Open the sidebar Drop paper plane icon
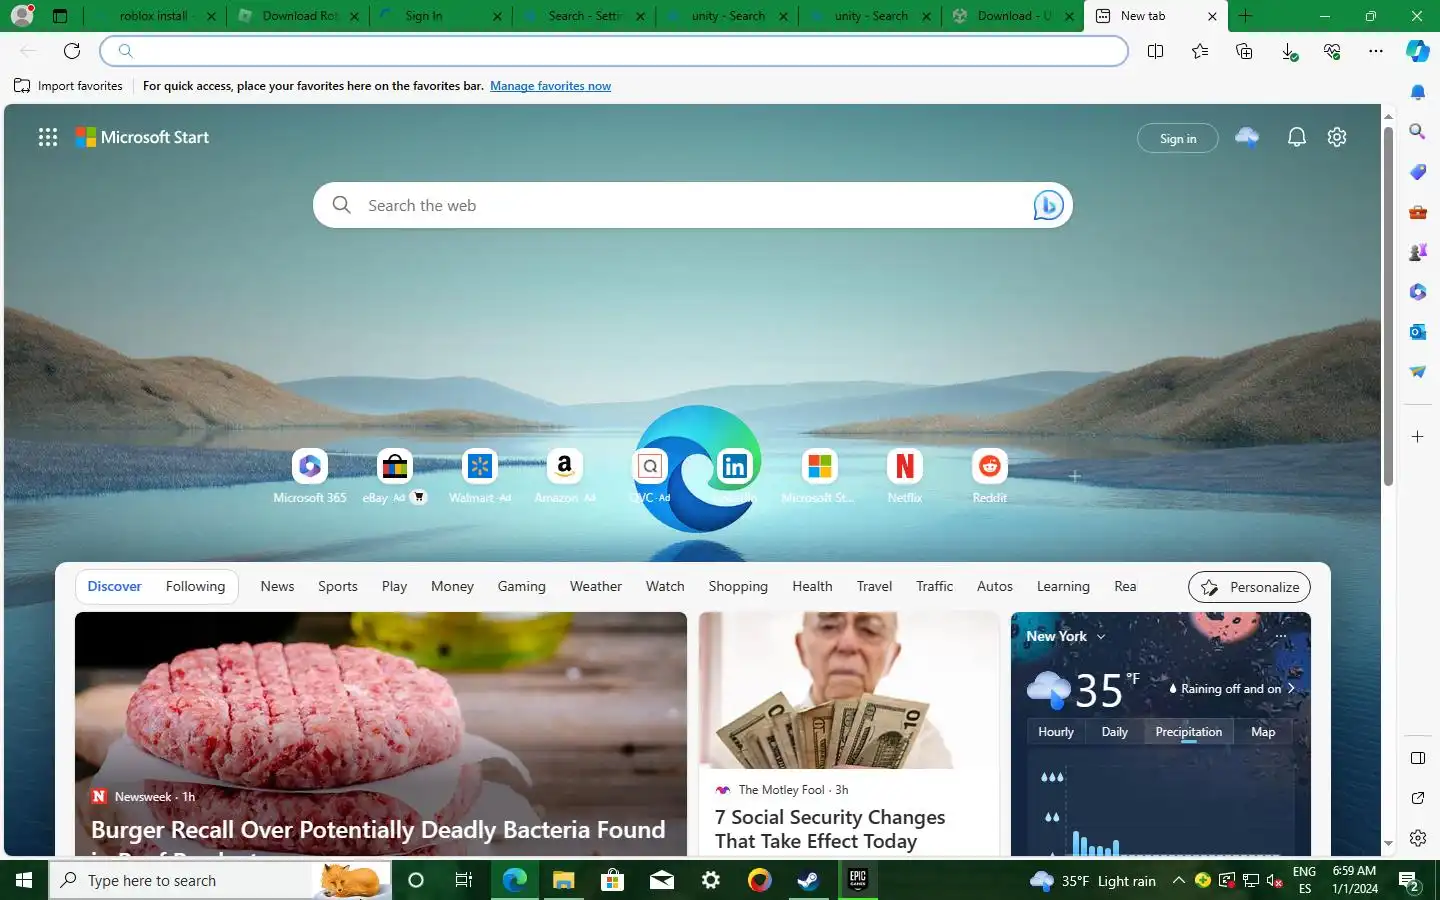This screenshot has width=1440, height=900. [x=1417, y=371]
